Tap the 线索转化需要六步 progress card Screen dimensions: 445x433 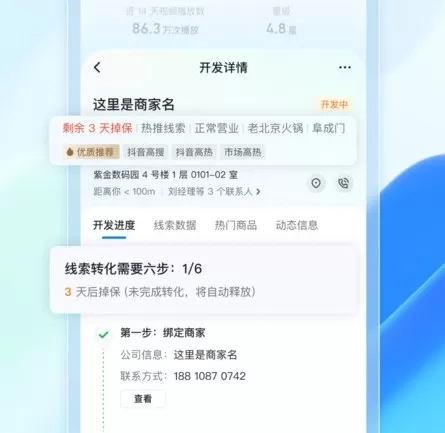tap(203, 280)
